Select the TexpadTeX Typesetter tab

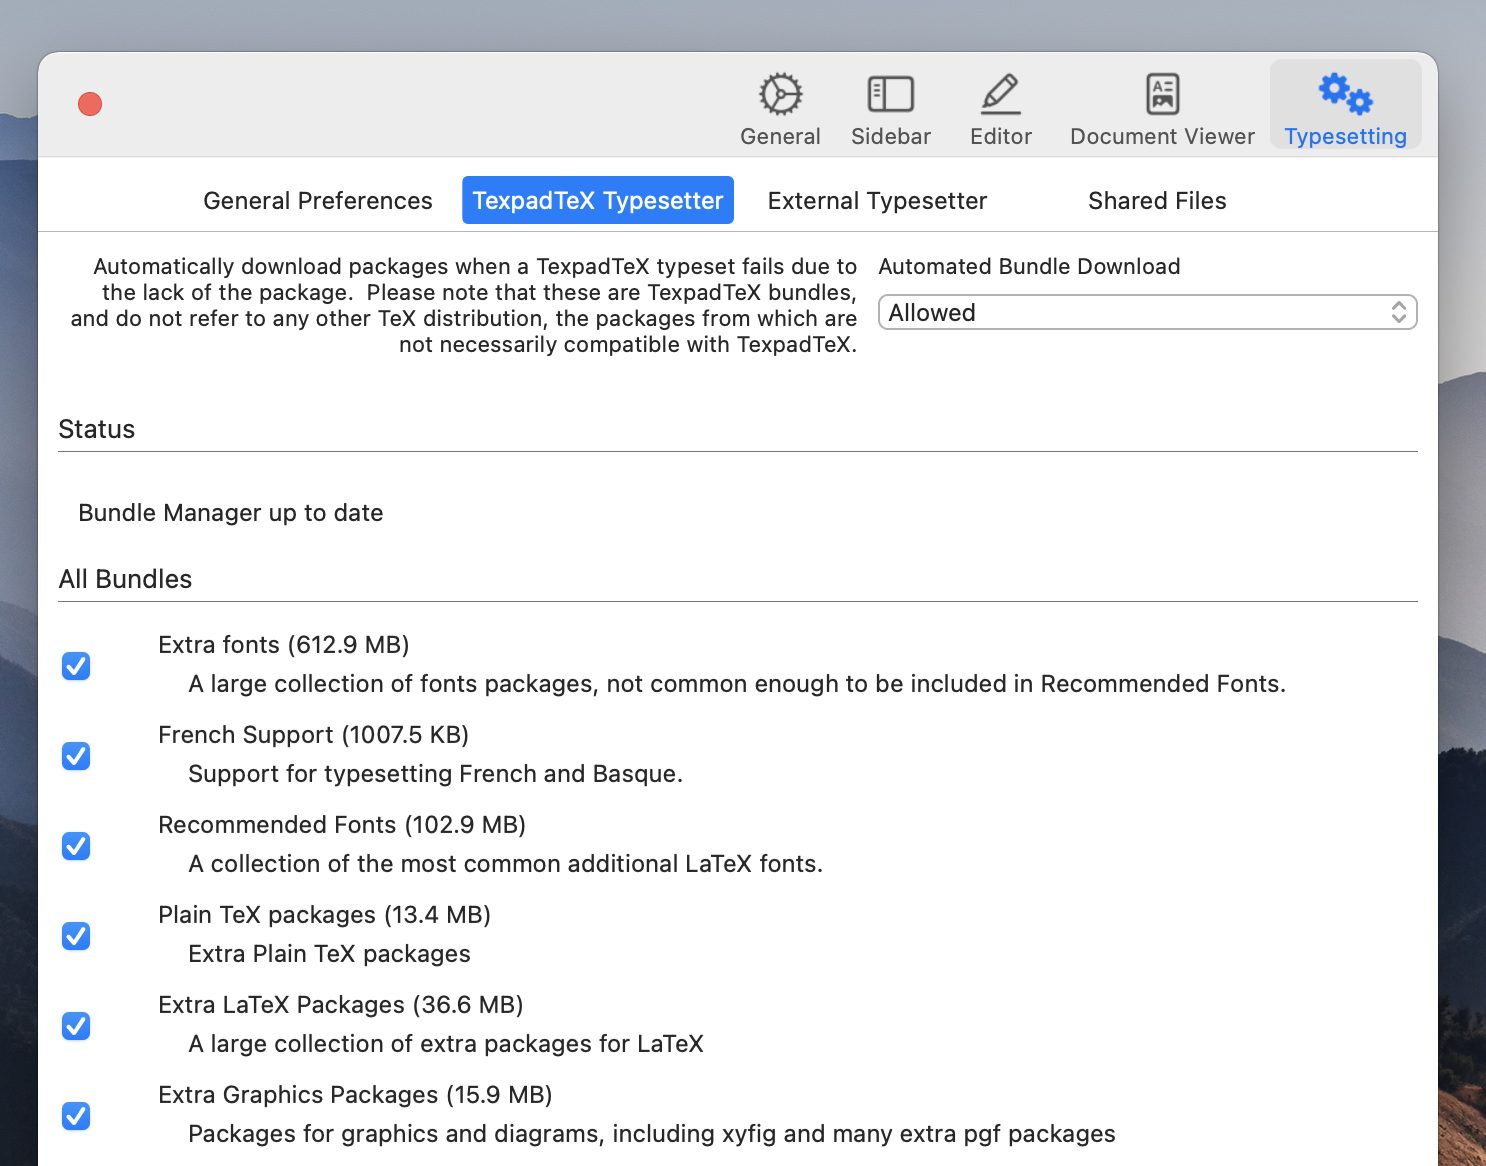coord(598,201)
